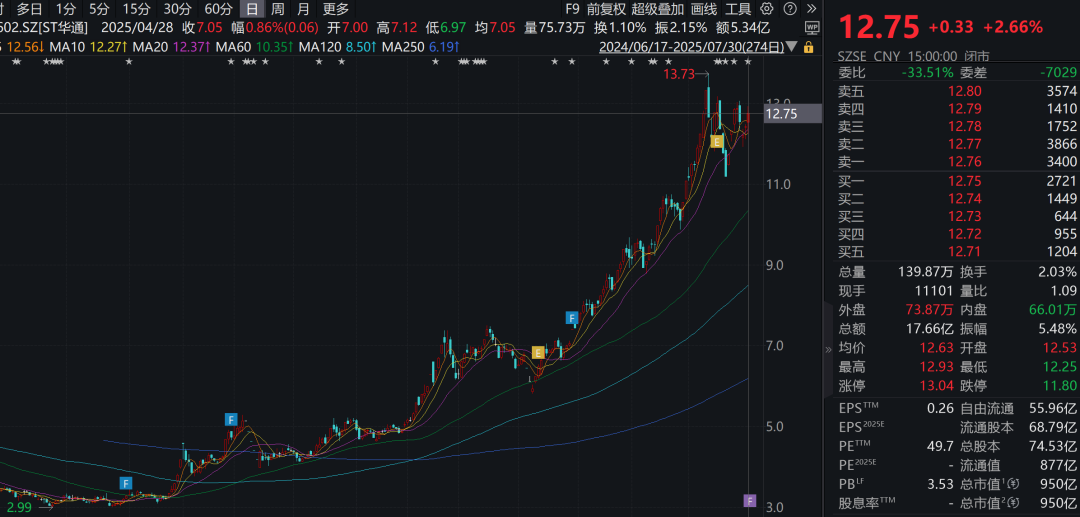
Task: Click the purple F marker at chart bottom
Action: coord(749,500)
